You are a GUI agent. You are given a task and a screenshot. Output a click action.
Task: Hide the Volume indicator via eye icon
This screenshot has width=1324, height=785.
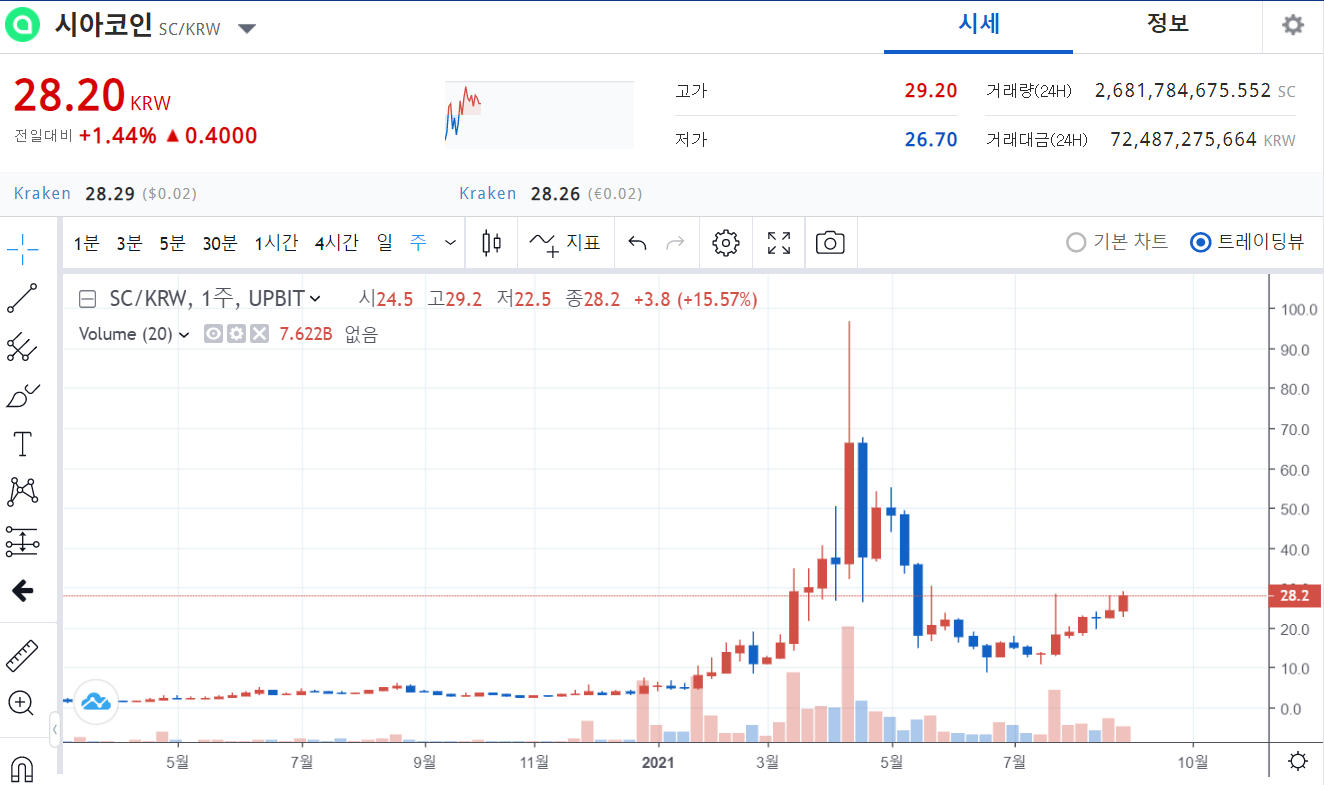coord(213,334)
